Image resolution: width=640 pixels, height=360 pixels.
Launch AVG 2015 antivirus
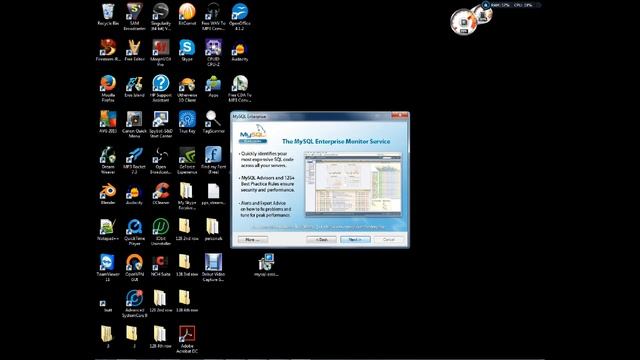click(108, 122)
